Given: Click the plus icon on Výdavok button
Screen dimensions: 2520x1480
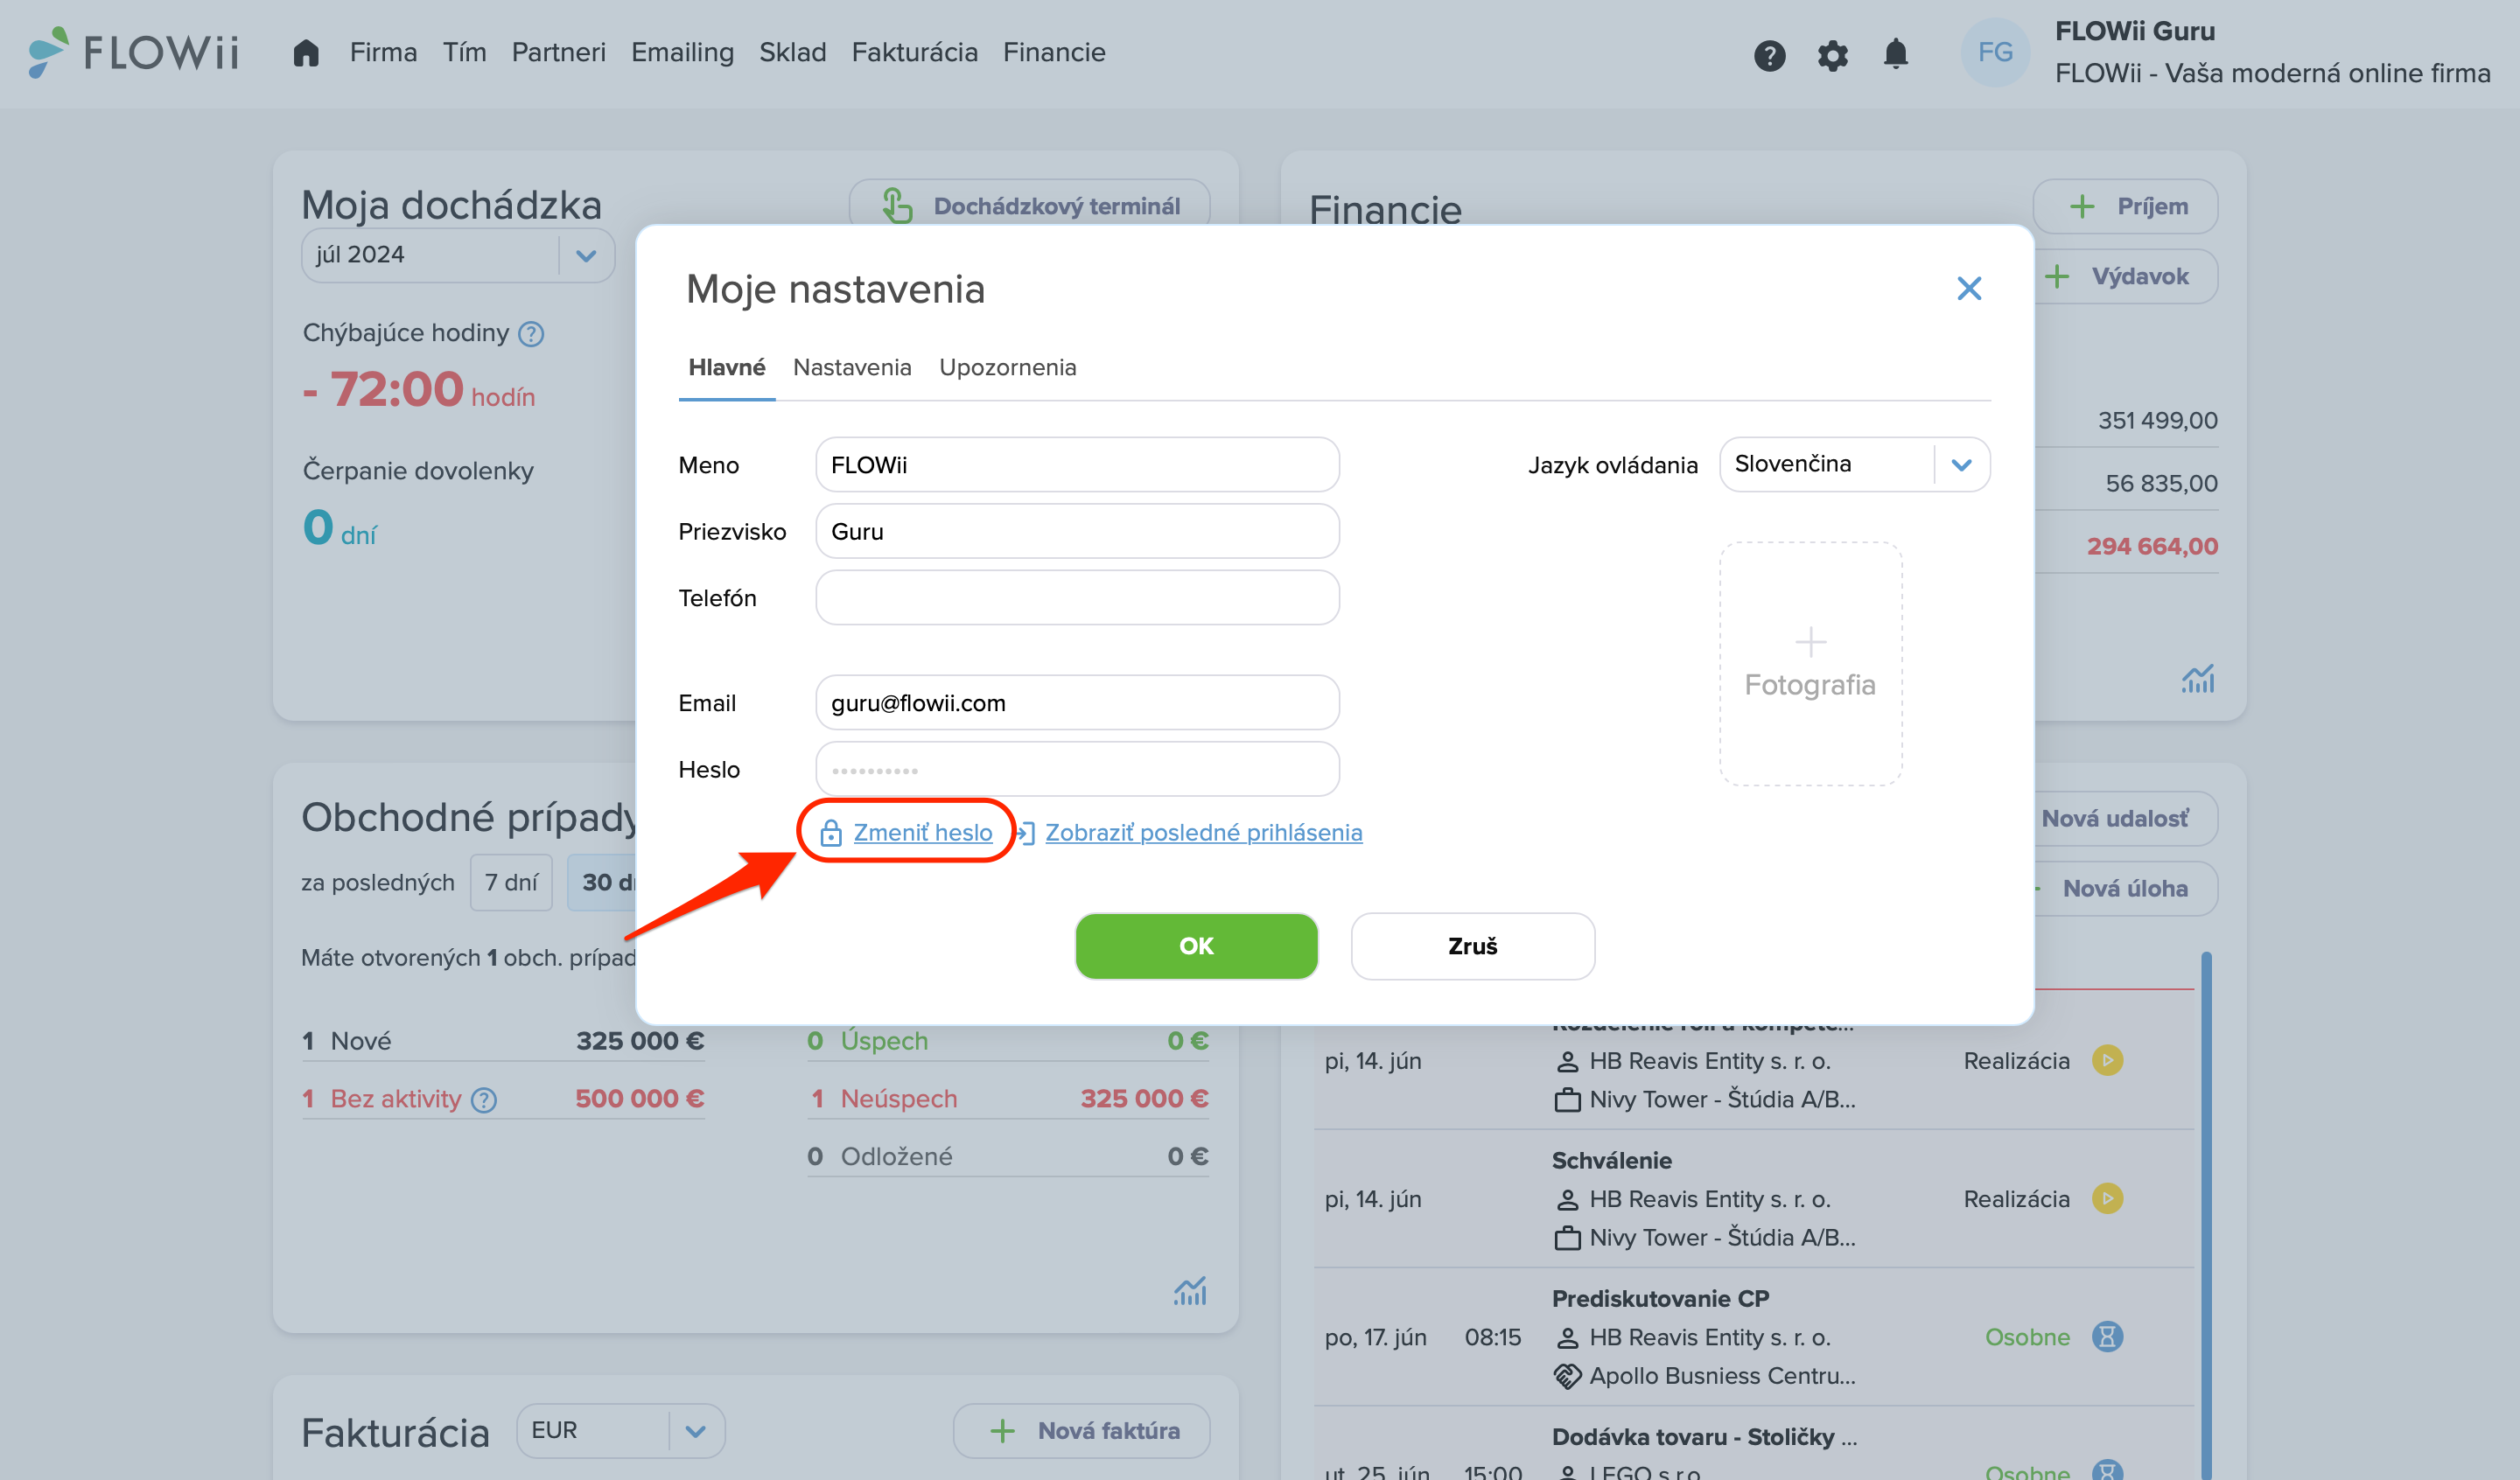Looking at the screenshot, I should tap(2056, 276).
